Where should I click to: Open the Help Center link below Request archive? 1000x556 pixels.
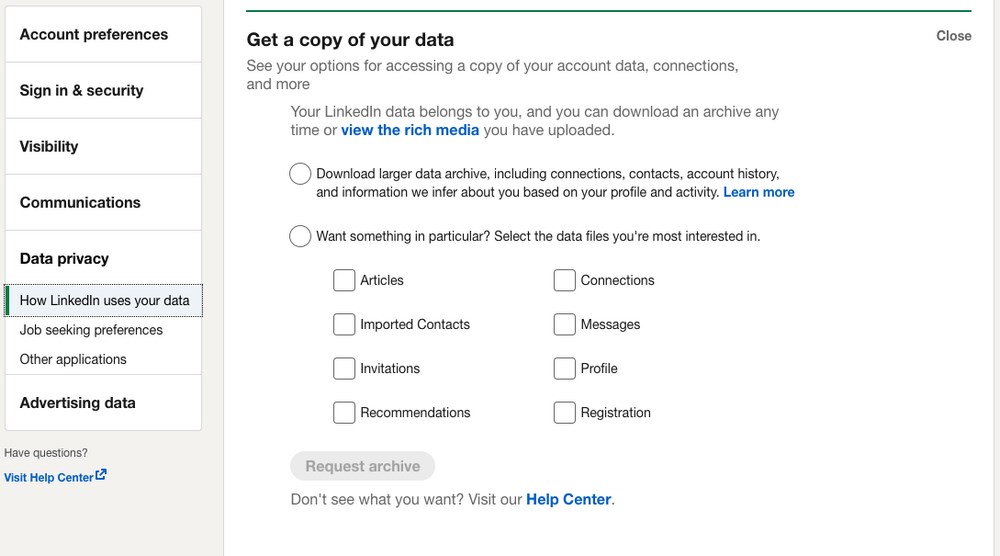point(568,499)
